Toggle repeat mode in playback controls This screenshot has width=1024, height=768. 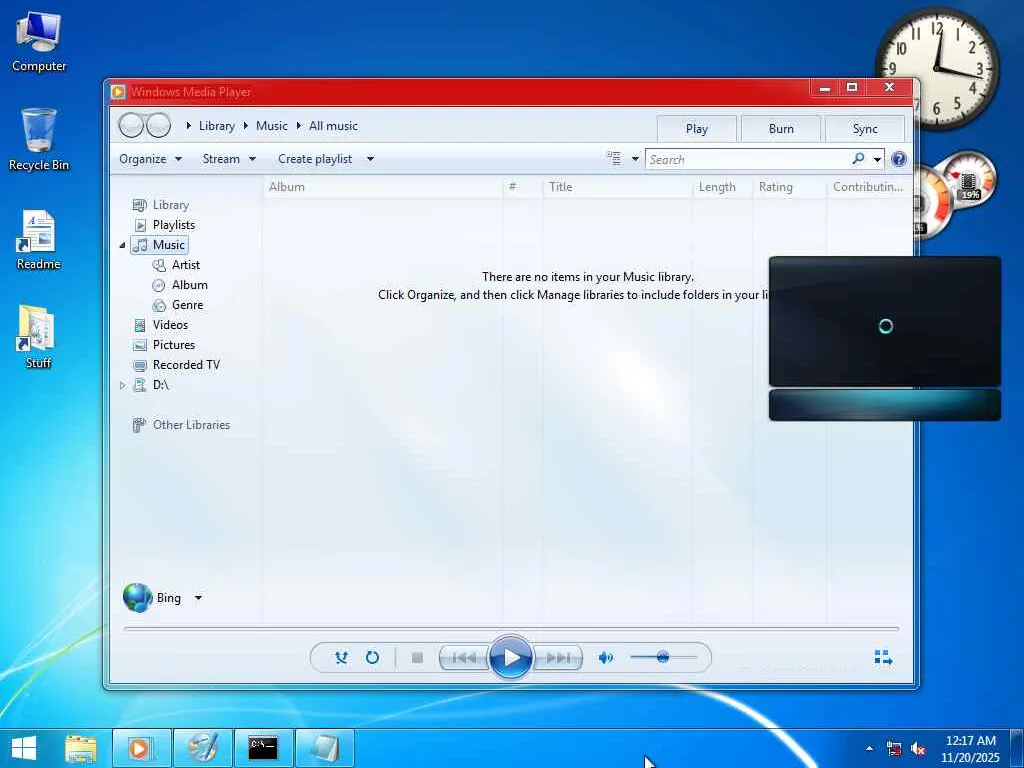coord(372,658)
